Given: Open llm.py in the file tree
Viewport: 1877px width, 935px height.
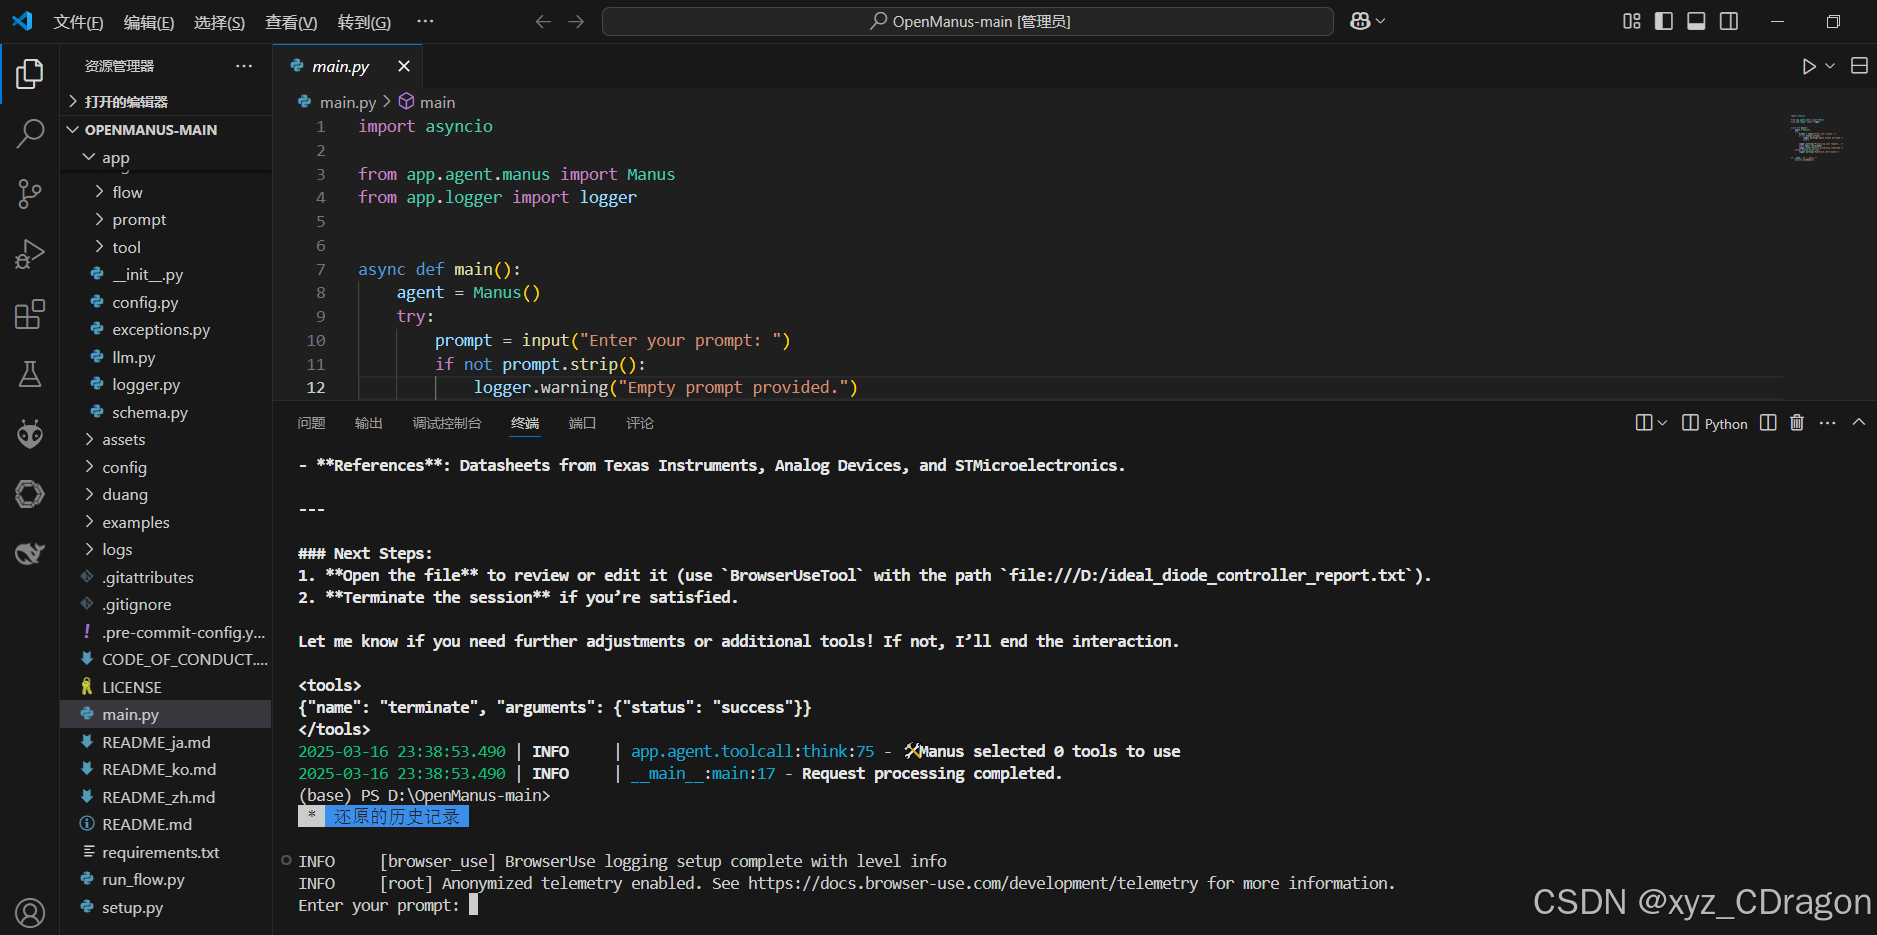Looking at the screenshot, I should pos(133,357).
